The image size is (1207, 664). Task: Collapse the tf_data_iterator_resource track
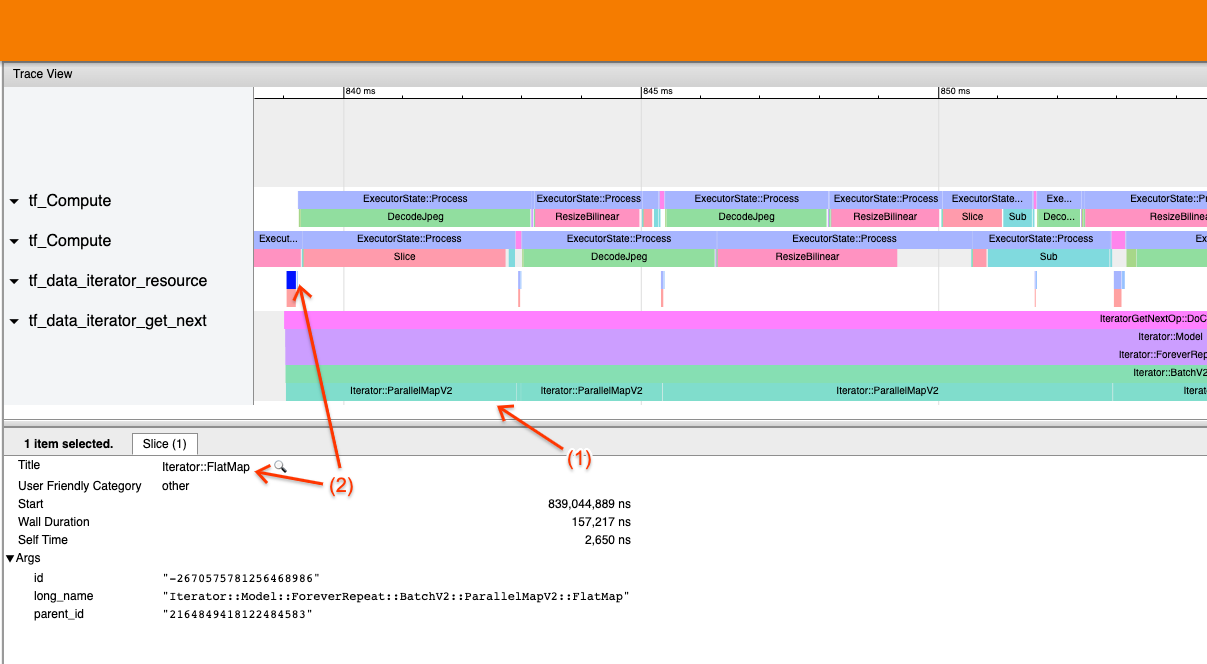14,281
